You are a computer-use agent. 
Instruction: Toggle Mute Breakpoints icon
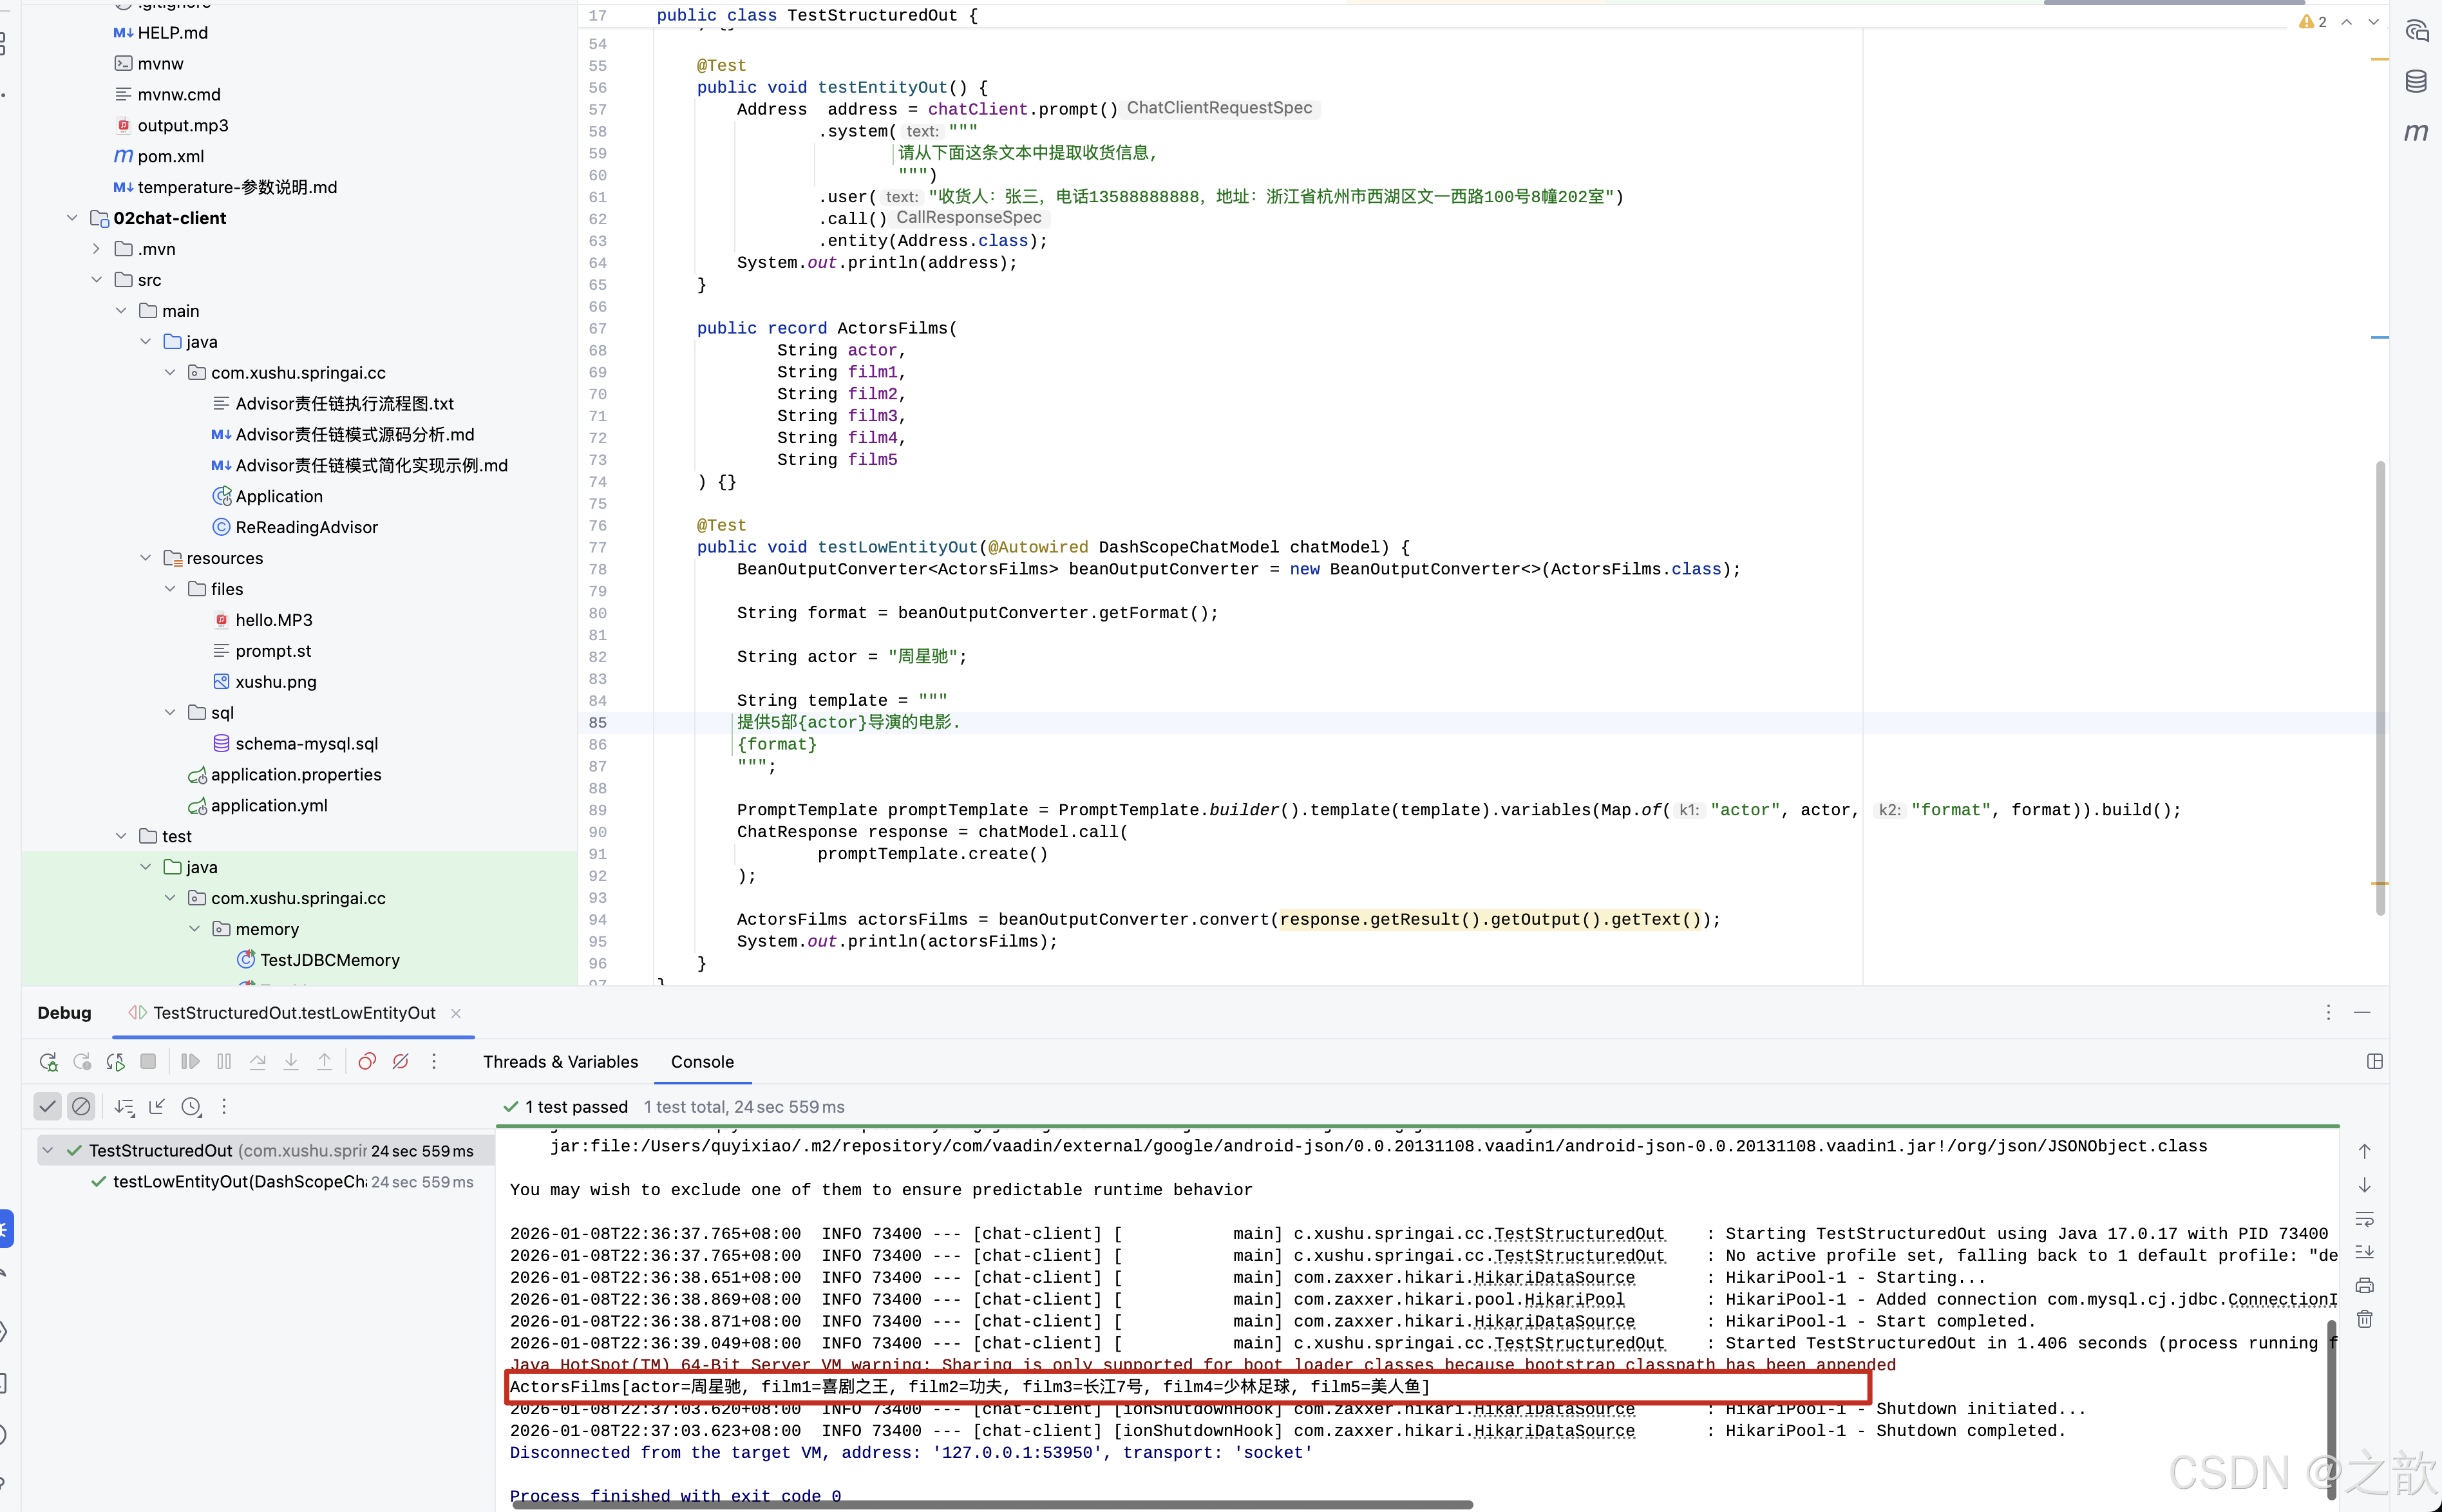[401, 1062]
